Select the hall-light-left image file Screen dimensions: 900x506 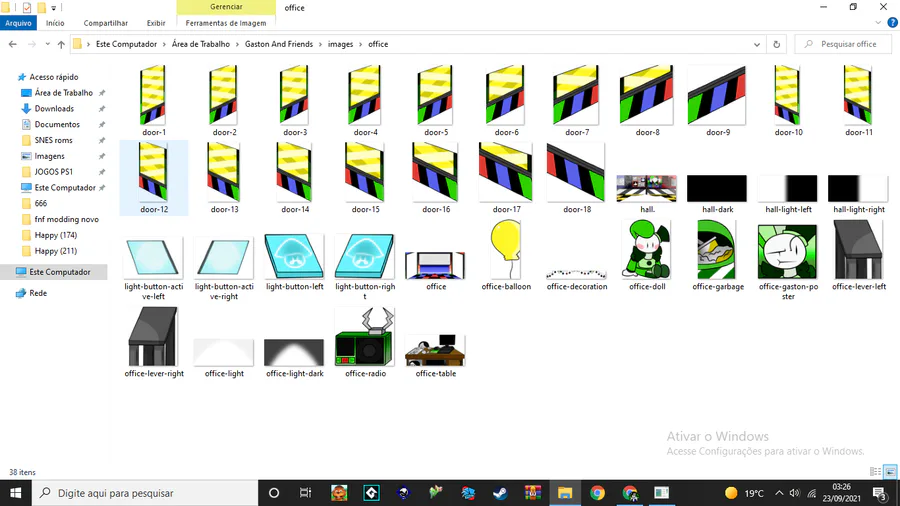788,193
